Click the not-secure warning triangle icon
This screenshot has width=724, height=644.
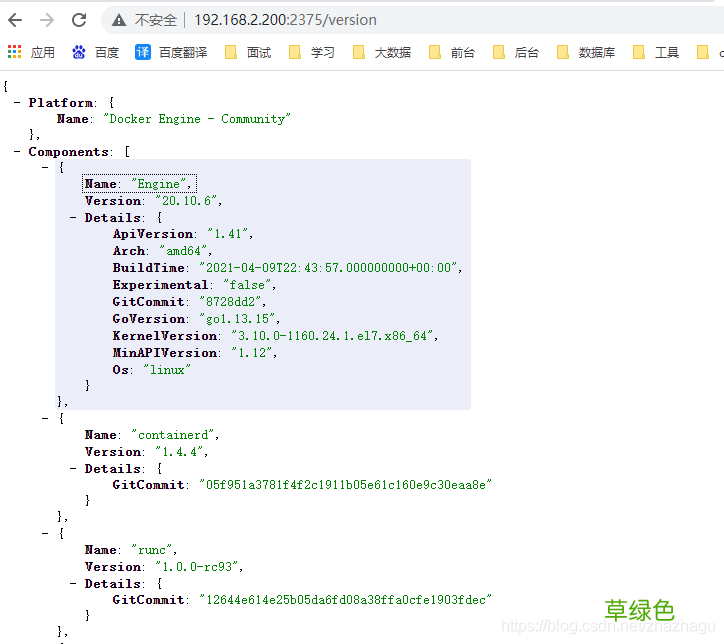coord(119,20)
